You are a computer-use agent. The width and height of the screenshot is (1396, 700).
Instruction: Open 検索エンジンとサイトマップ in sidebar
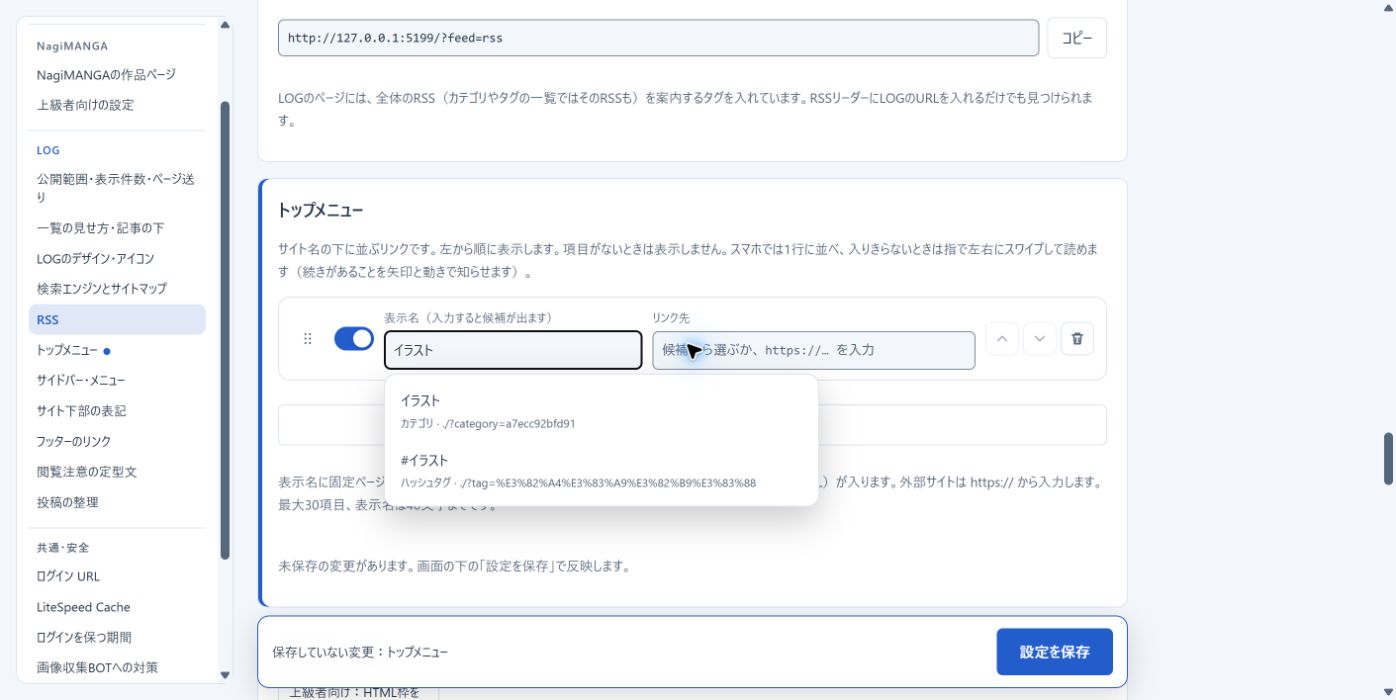117,288
